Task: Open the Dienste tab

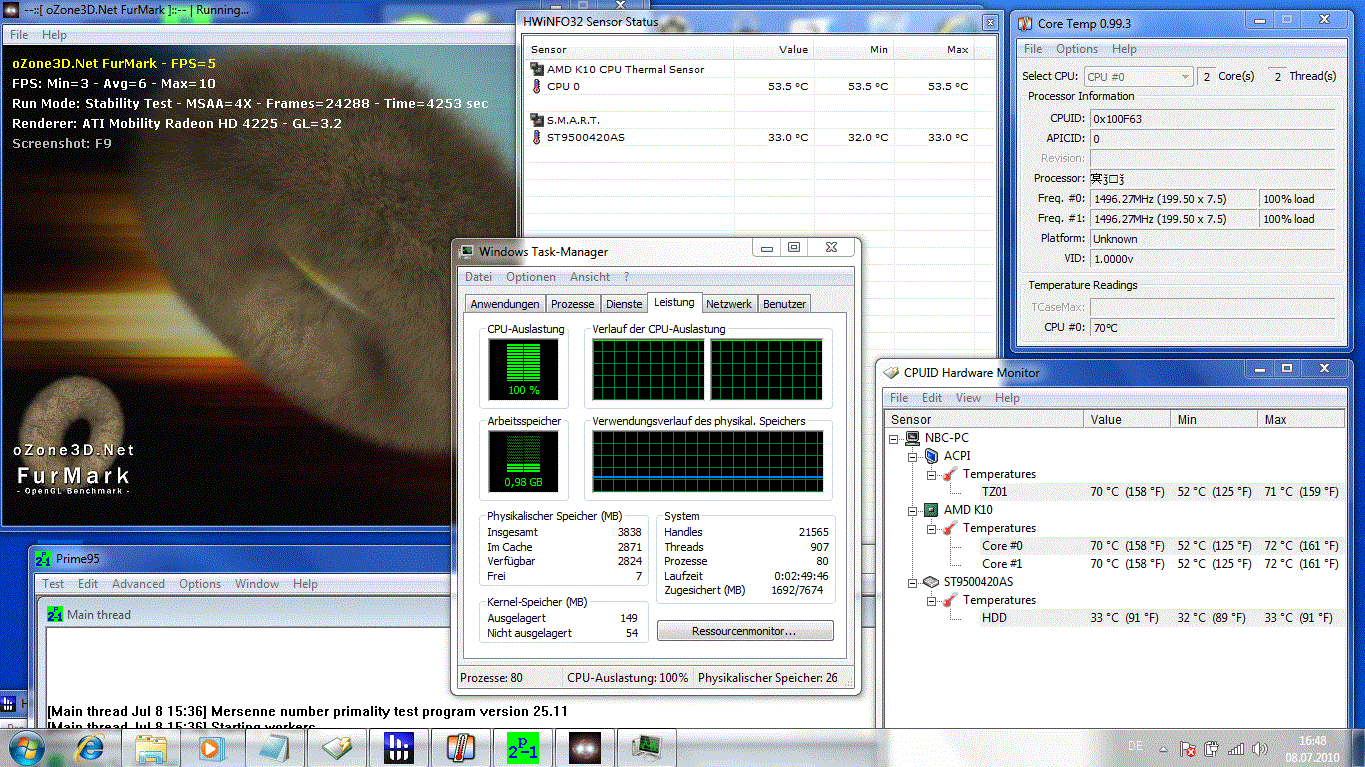Action: [624, 304]
